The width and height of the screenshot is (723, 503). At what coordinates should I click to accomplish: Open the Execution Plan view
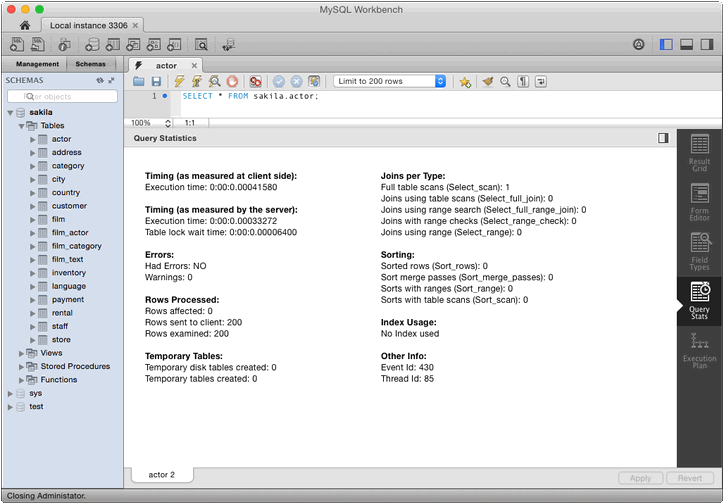699,350
